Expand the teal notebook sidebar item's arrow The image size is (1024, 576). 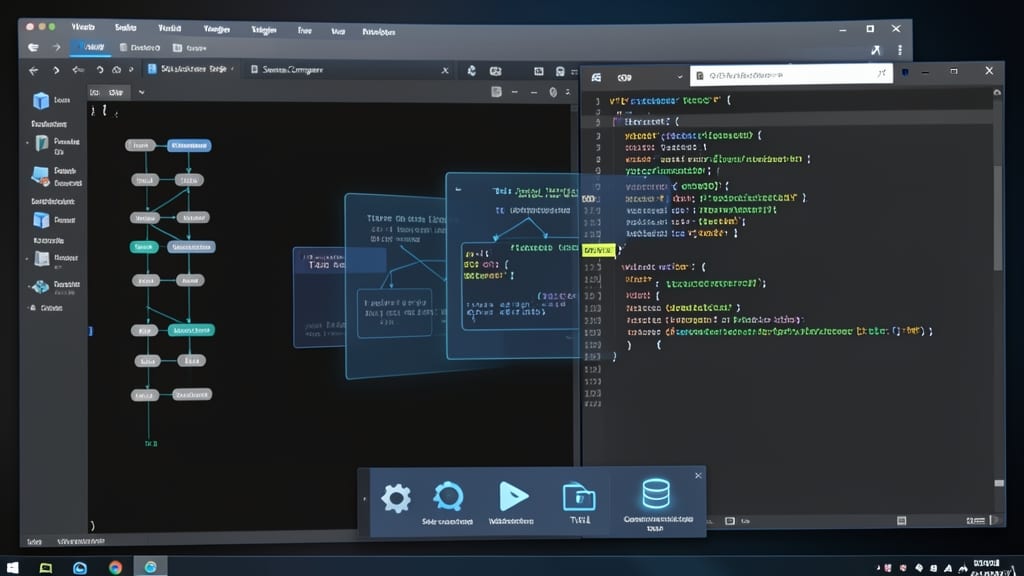(27, 142)
